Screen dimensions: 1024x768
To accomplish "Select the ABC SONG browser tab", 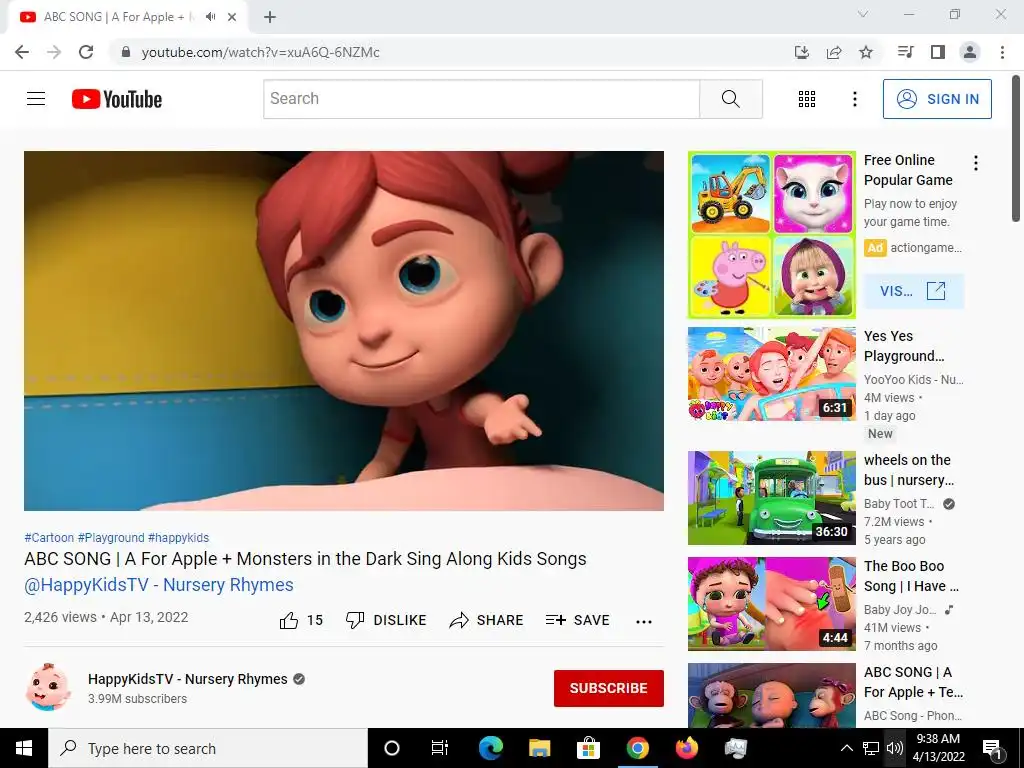I will 127,17.
